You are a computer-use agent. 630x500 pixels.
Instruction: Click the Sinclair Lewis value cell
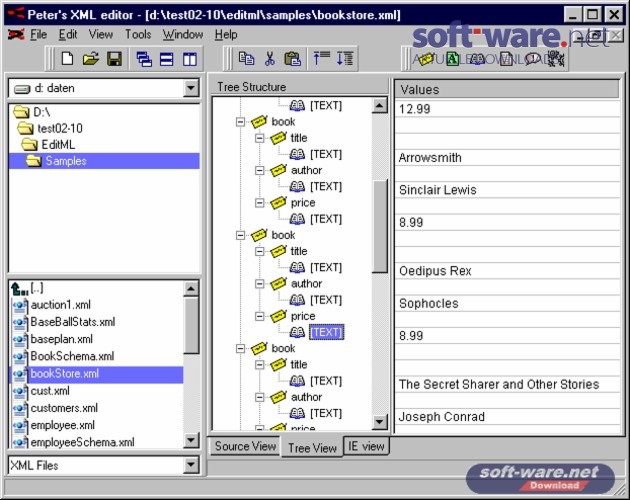tap(507, 190)
